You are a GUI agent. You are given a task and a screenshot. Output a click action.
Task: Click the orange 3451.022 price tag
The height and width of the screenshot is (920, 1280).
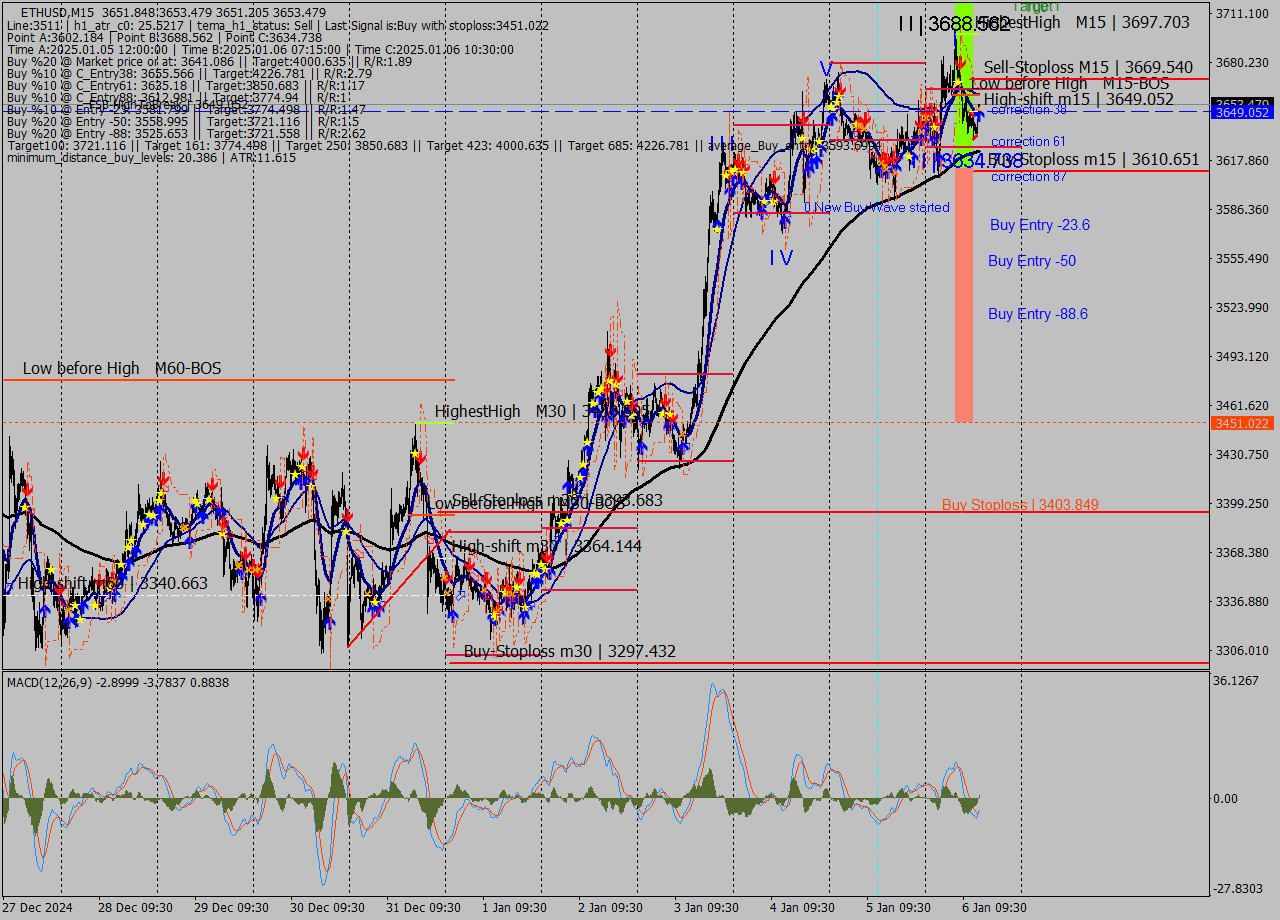tap(1242, 424)
